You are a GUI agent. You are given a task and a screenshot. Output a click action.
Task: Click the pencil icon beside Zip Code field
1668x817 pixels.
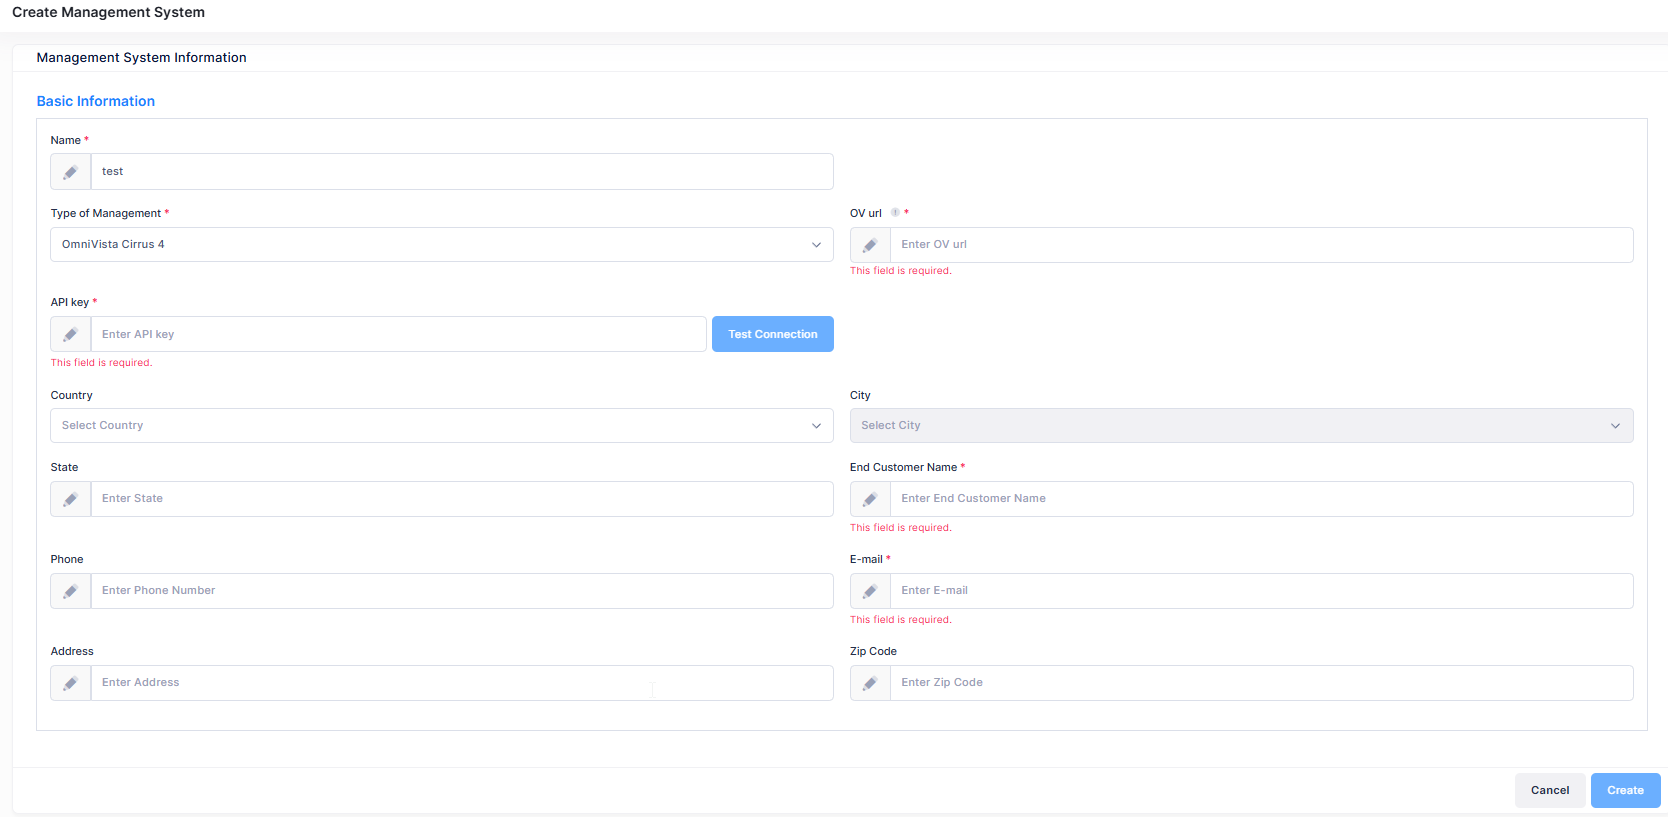[870, 683]
